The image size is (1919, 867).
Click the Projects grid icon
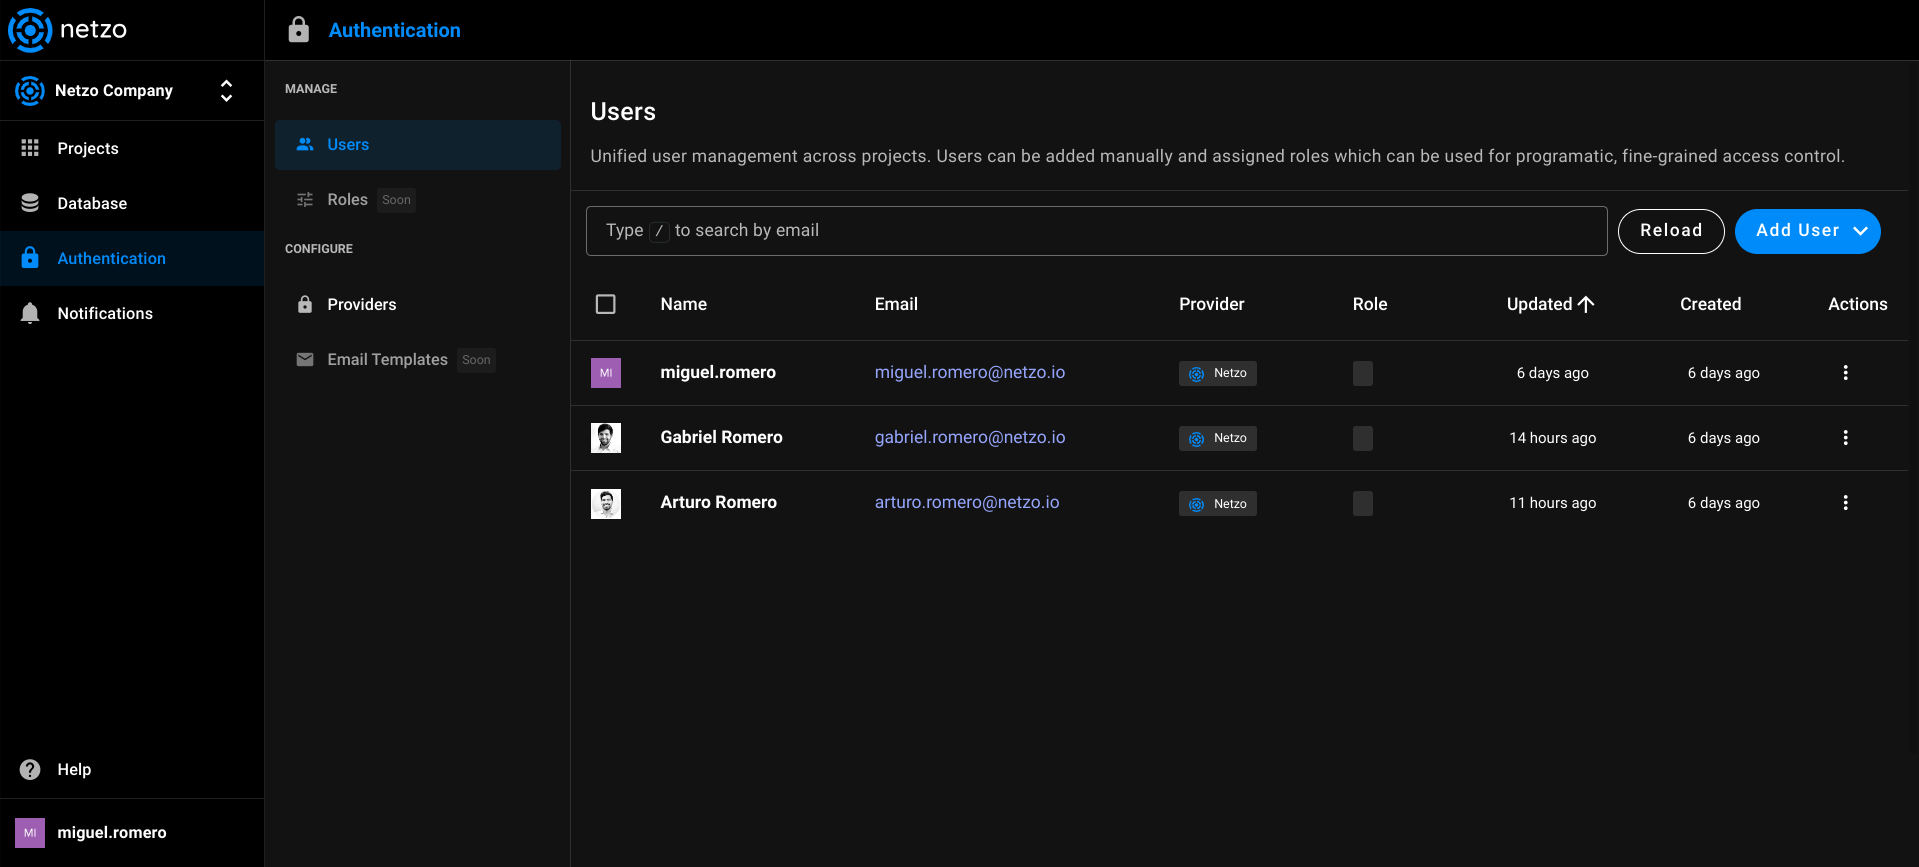click(x=30, y=148)
